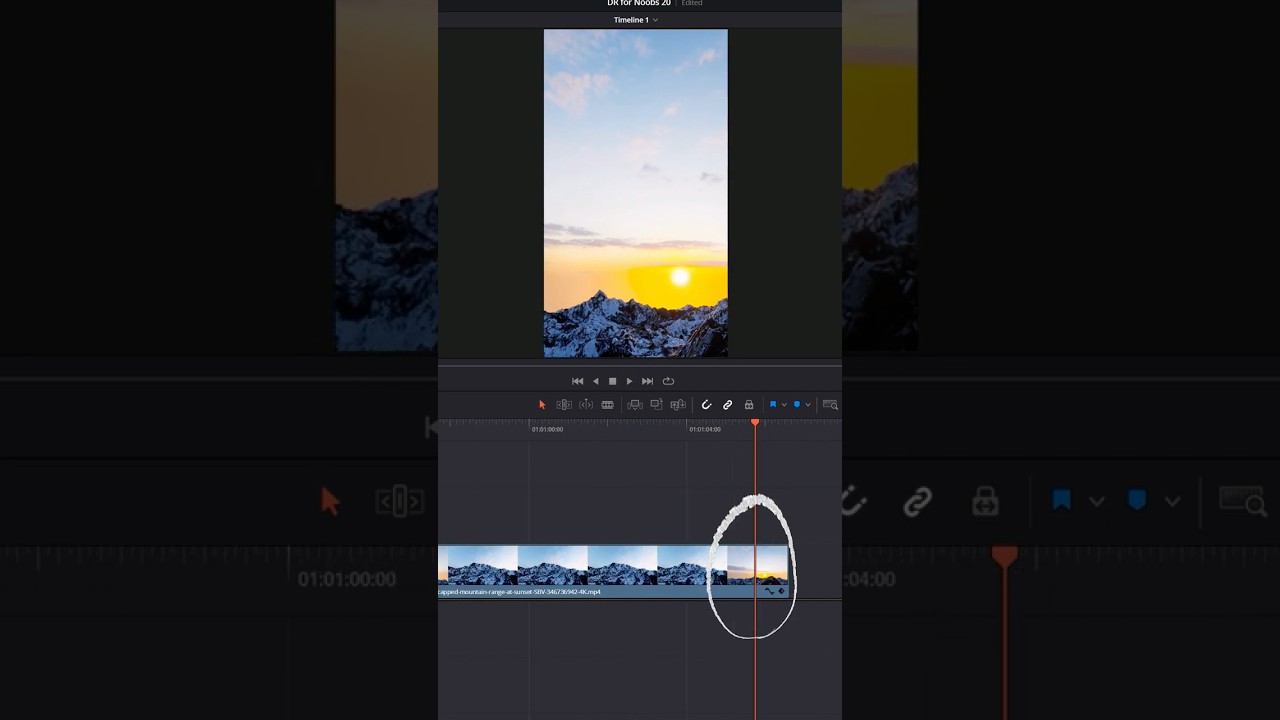Play the timeline forward

pos(629,381)
